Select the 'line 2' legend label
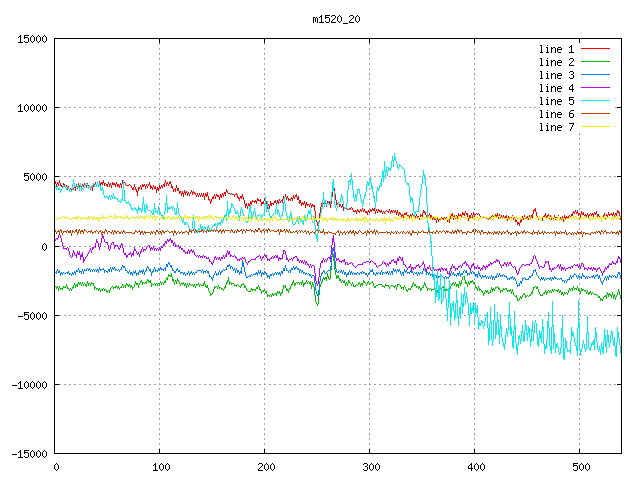640x480 pixels. 557,62
